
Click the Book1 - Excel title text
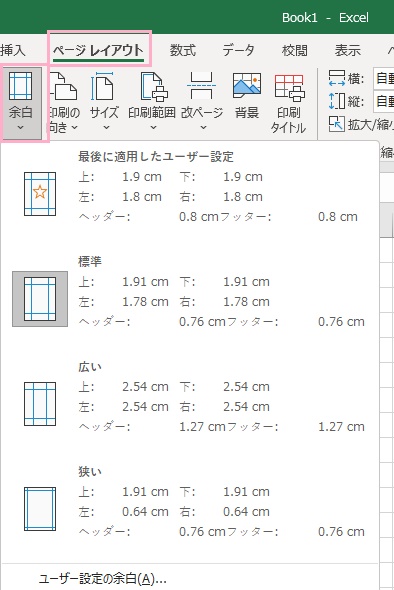tap(326, 18)
